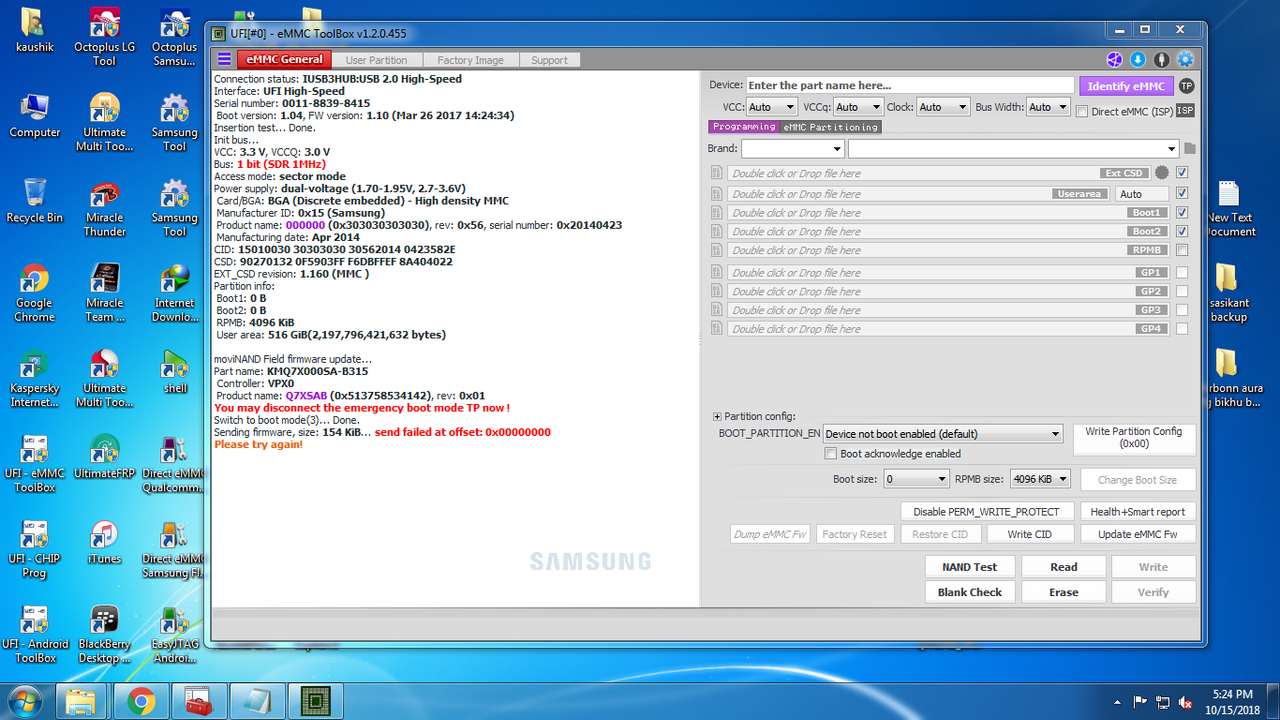Open Recycle Bin on desktop
1280x720 pixels.
click(x=34, y=201)
